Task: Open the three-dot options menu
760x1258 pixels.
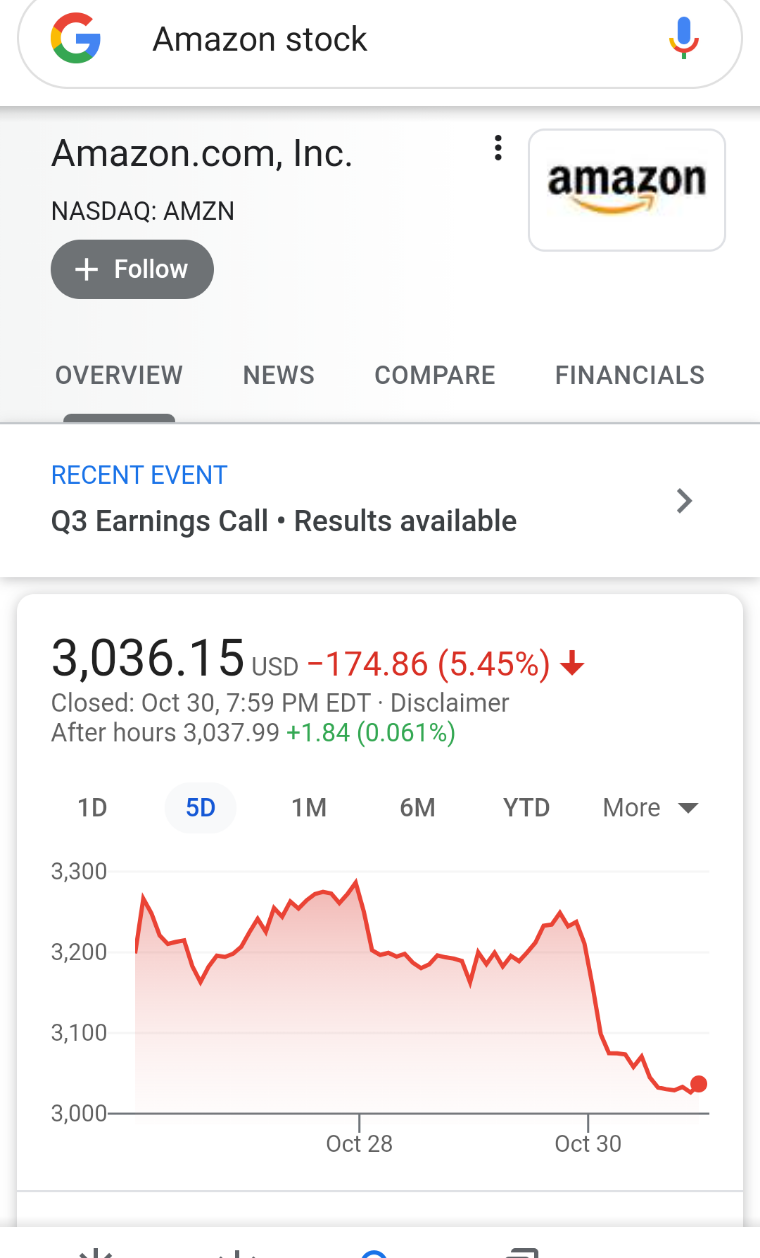Action: (x=497, y=149)
